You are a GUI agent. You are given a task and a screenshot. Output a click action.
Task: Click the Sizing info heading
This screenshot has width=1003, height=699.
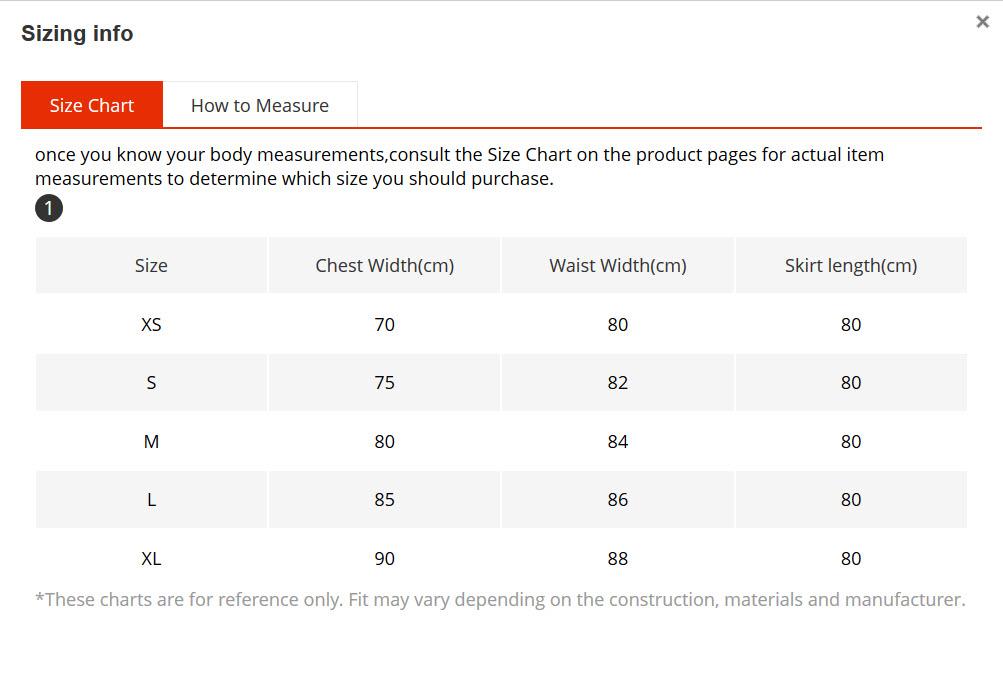tap(77, 33)
